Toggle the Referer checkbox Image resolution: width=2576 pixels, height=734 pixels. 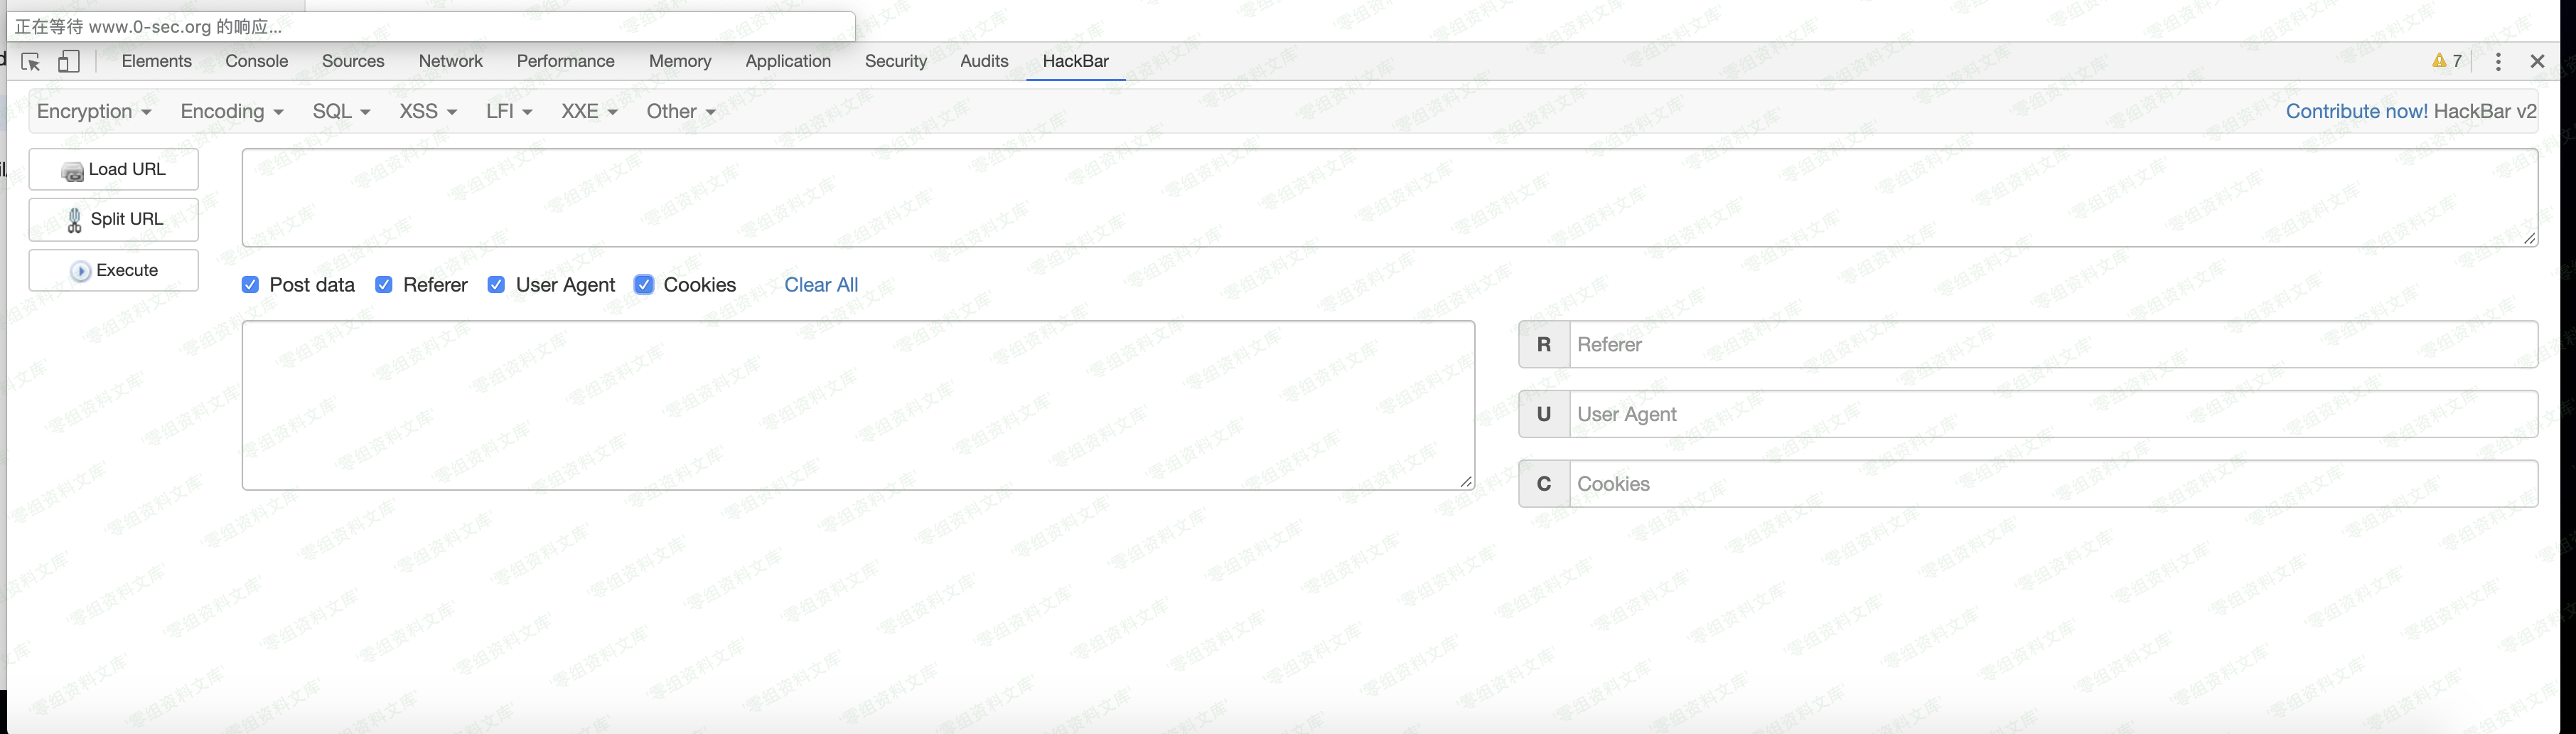(384, 285)
